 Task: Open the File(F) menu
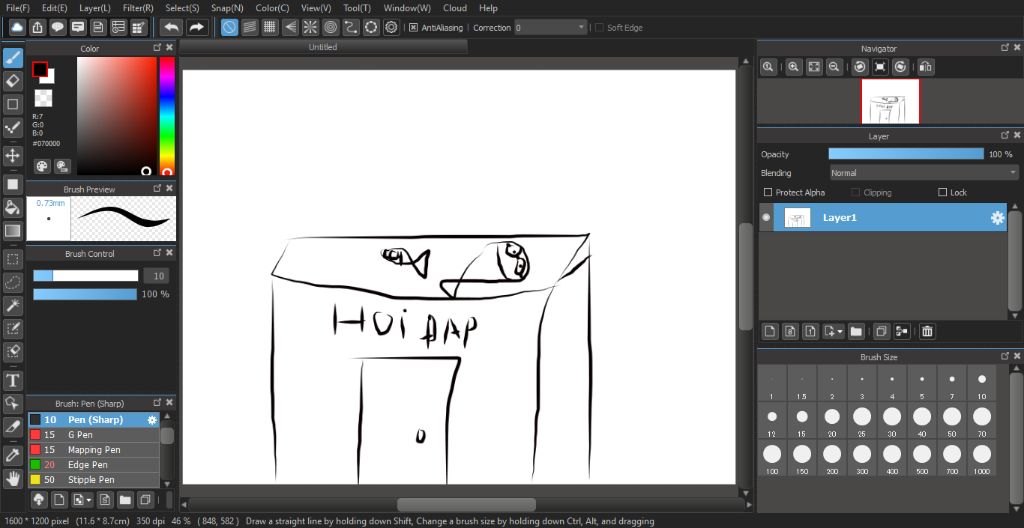[18, 8]
